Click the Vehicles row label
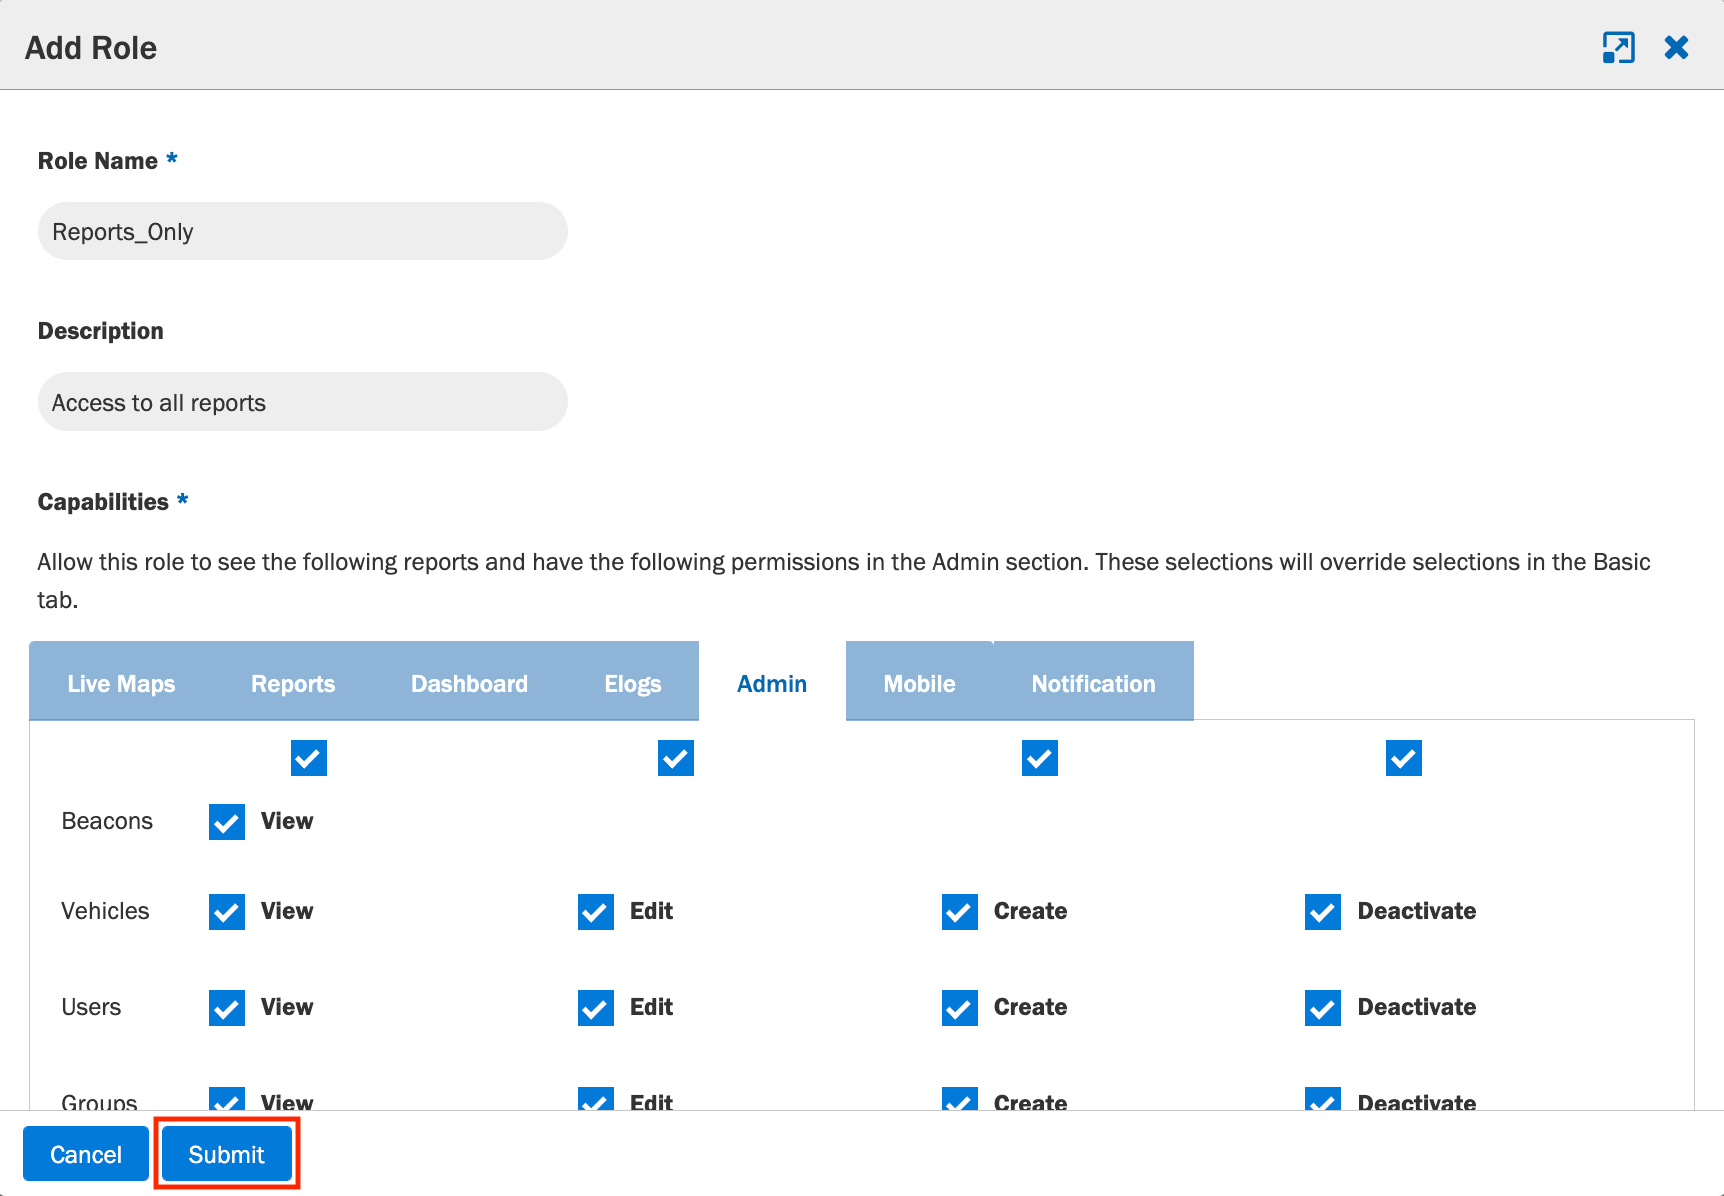The width and height of the screenshot is (1724, 1196). coord(105,911)
